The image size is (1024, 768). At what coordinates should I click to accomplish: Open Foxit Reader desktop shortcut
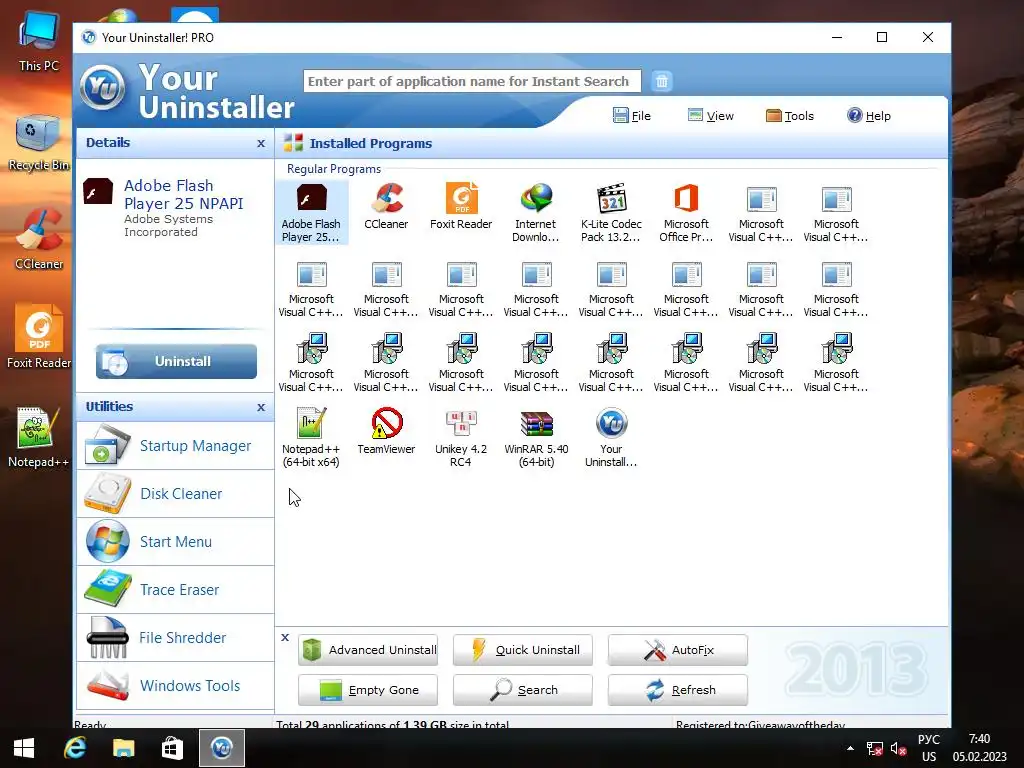pyautogui.click(x=39, y=337)
